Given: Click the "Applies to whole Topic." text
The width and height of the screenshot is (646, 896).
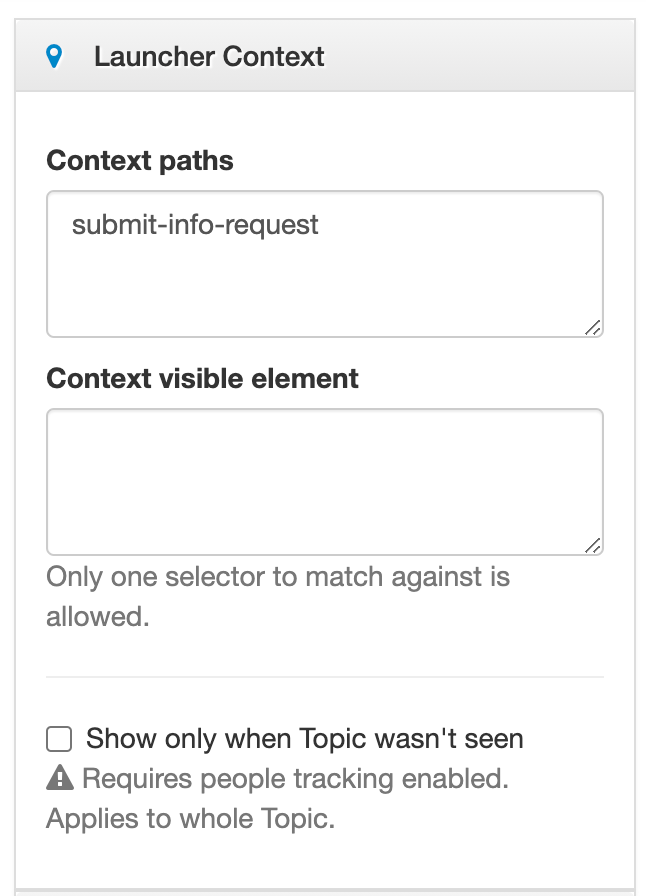Looking at the screenshot, I should [x=190, y=818].
